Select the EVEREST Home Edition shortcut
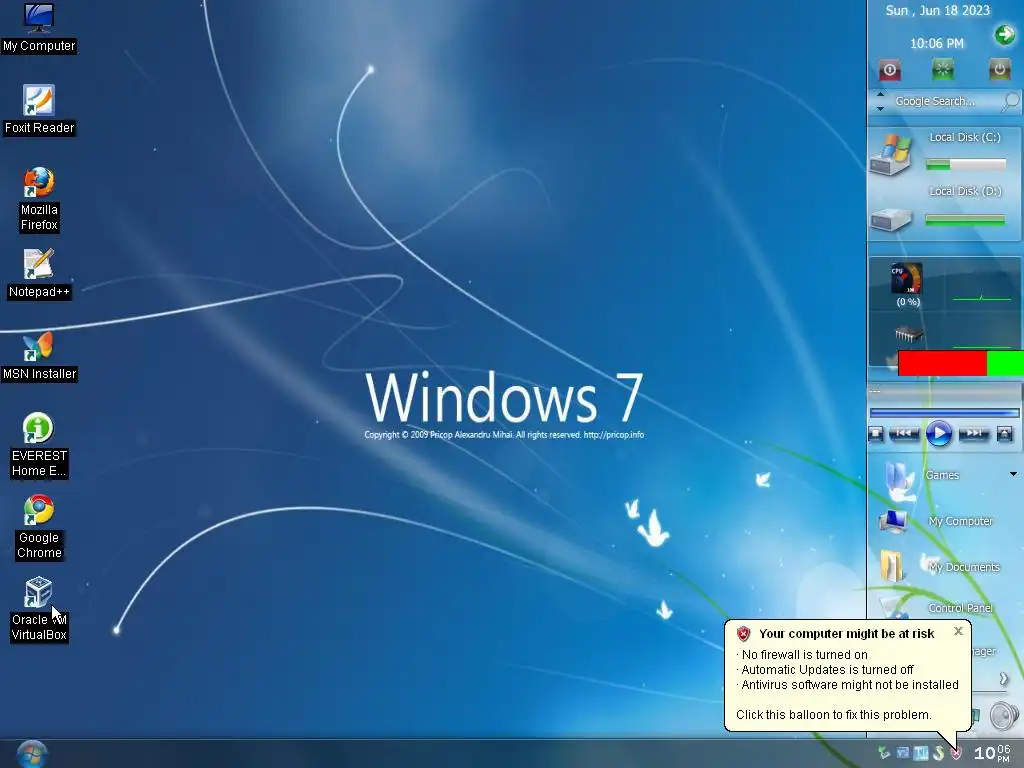Viewport: 1024px width, 768px height. [x=39, y=445]
